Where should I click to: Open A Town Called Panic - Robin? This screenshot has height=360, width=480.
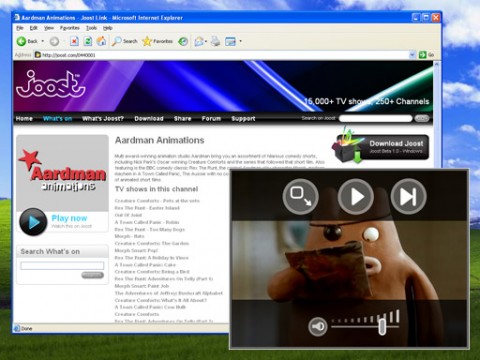click(147, 222)
